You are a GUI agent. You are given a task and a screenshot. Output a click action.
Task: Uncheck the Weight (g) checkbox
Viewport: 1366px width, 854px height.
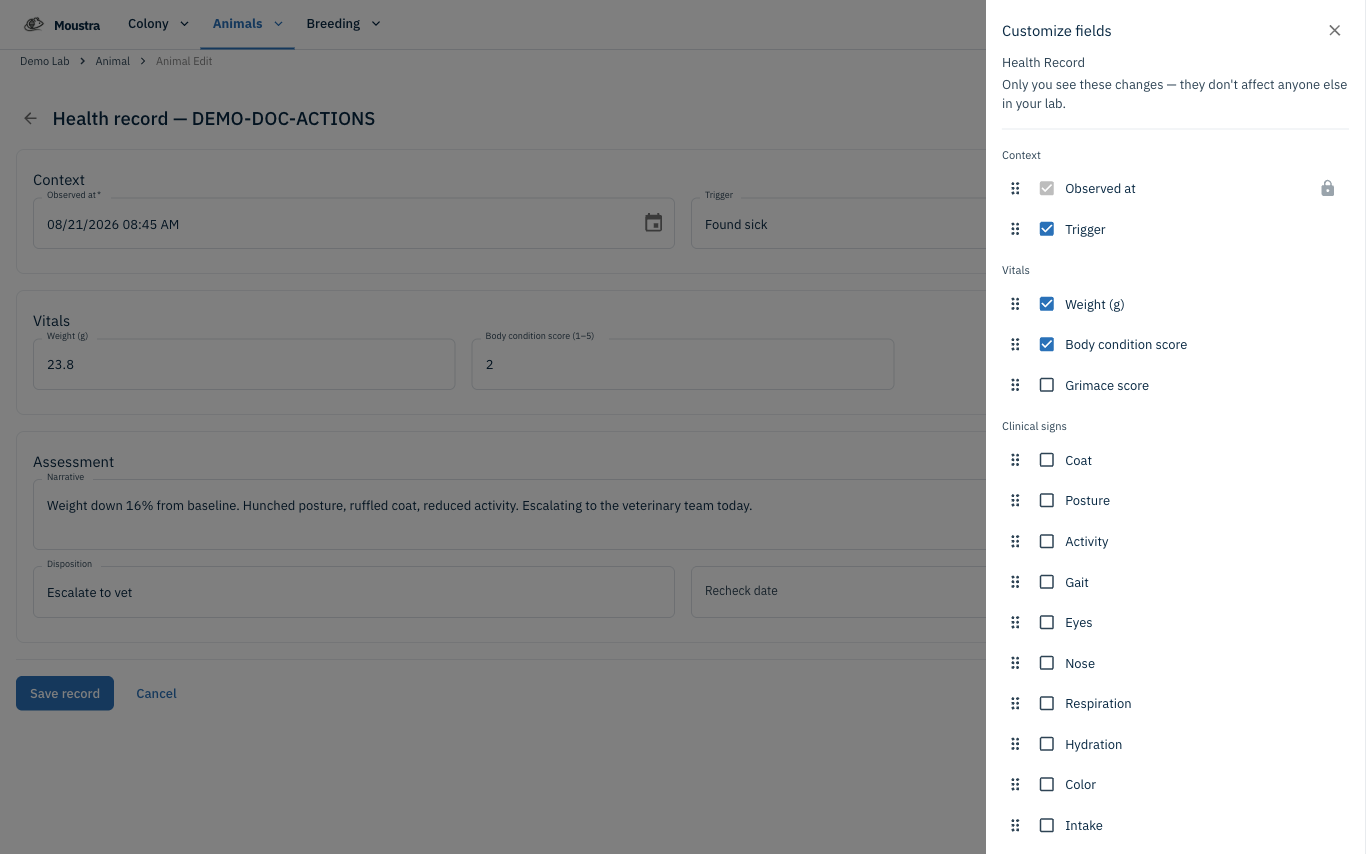pos(1046,304)
